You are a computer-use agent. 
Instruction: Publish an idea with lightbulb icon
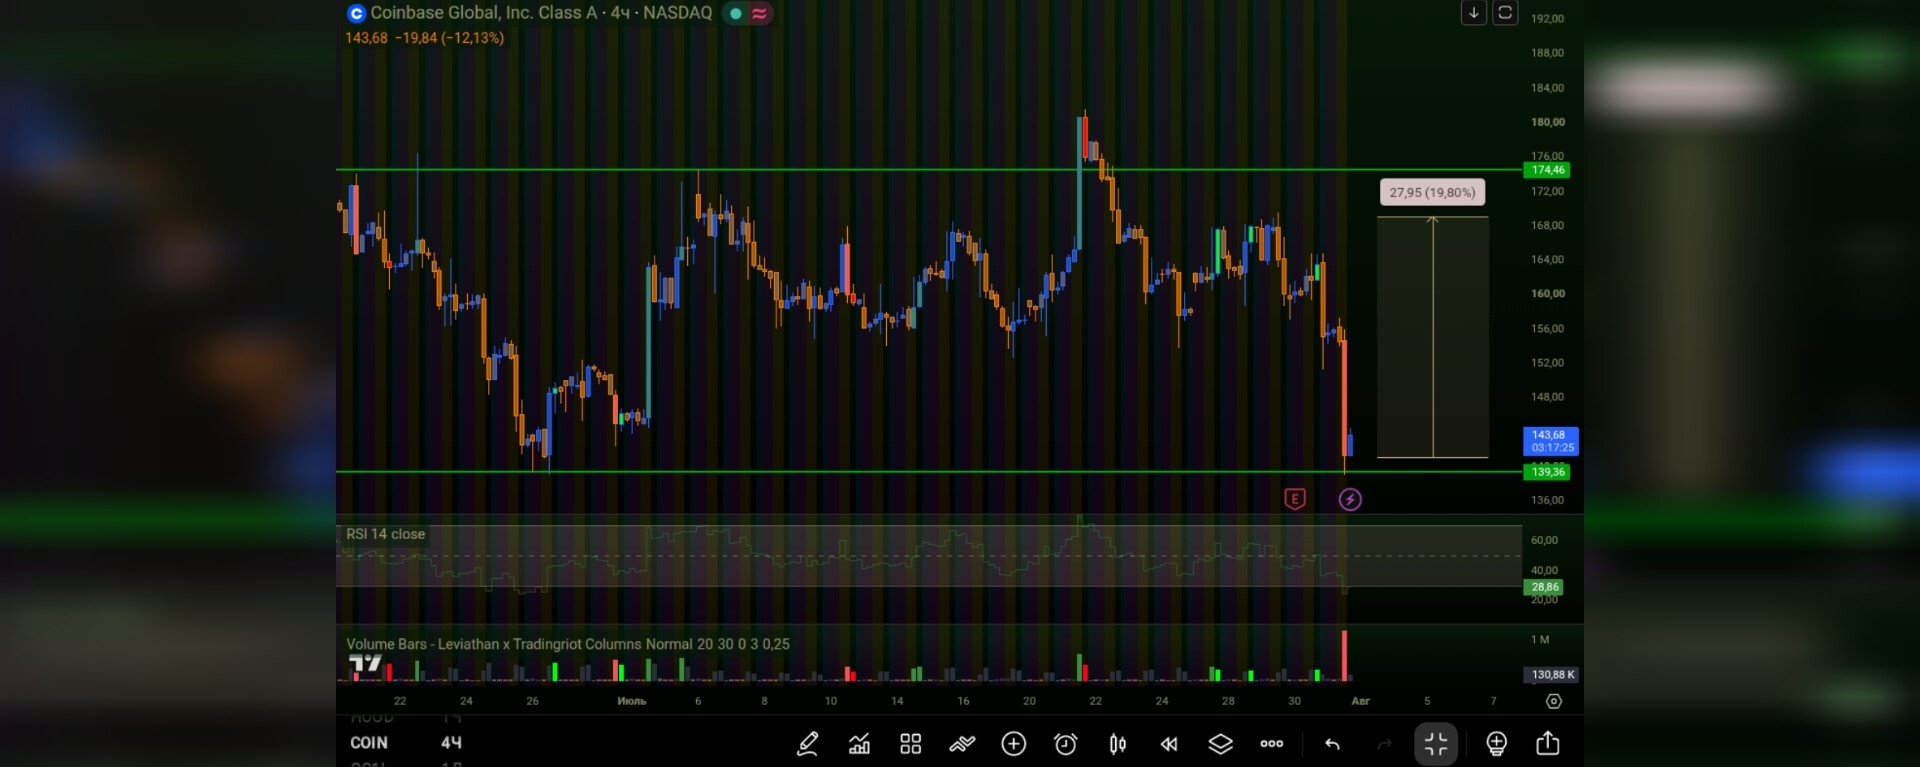pyautogui.click(x=1496, y=744)
